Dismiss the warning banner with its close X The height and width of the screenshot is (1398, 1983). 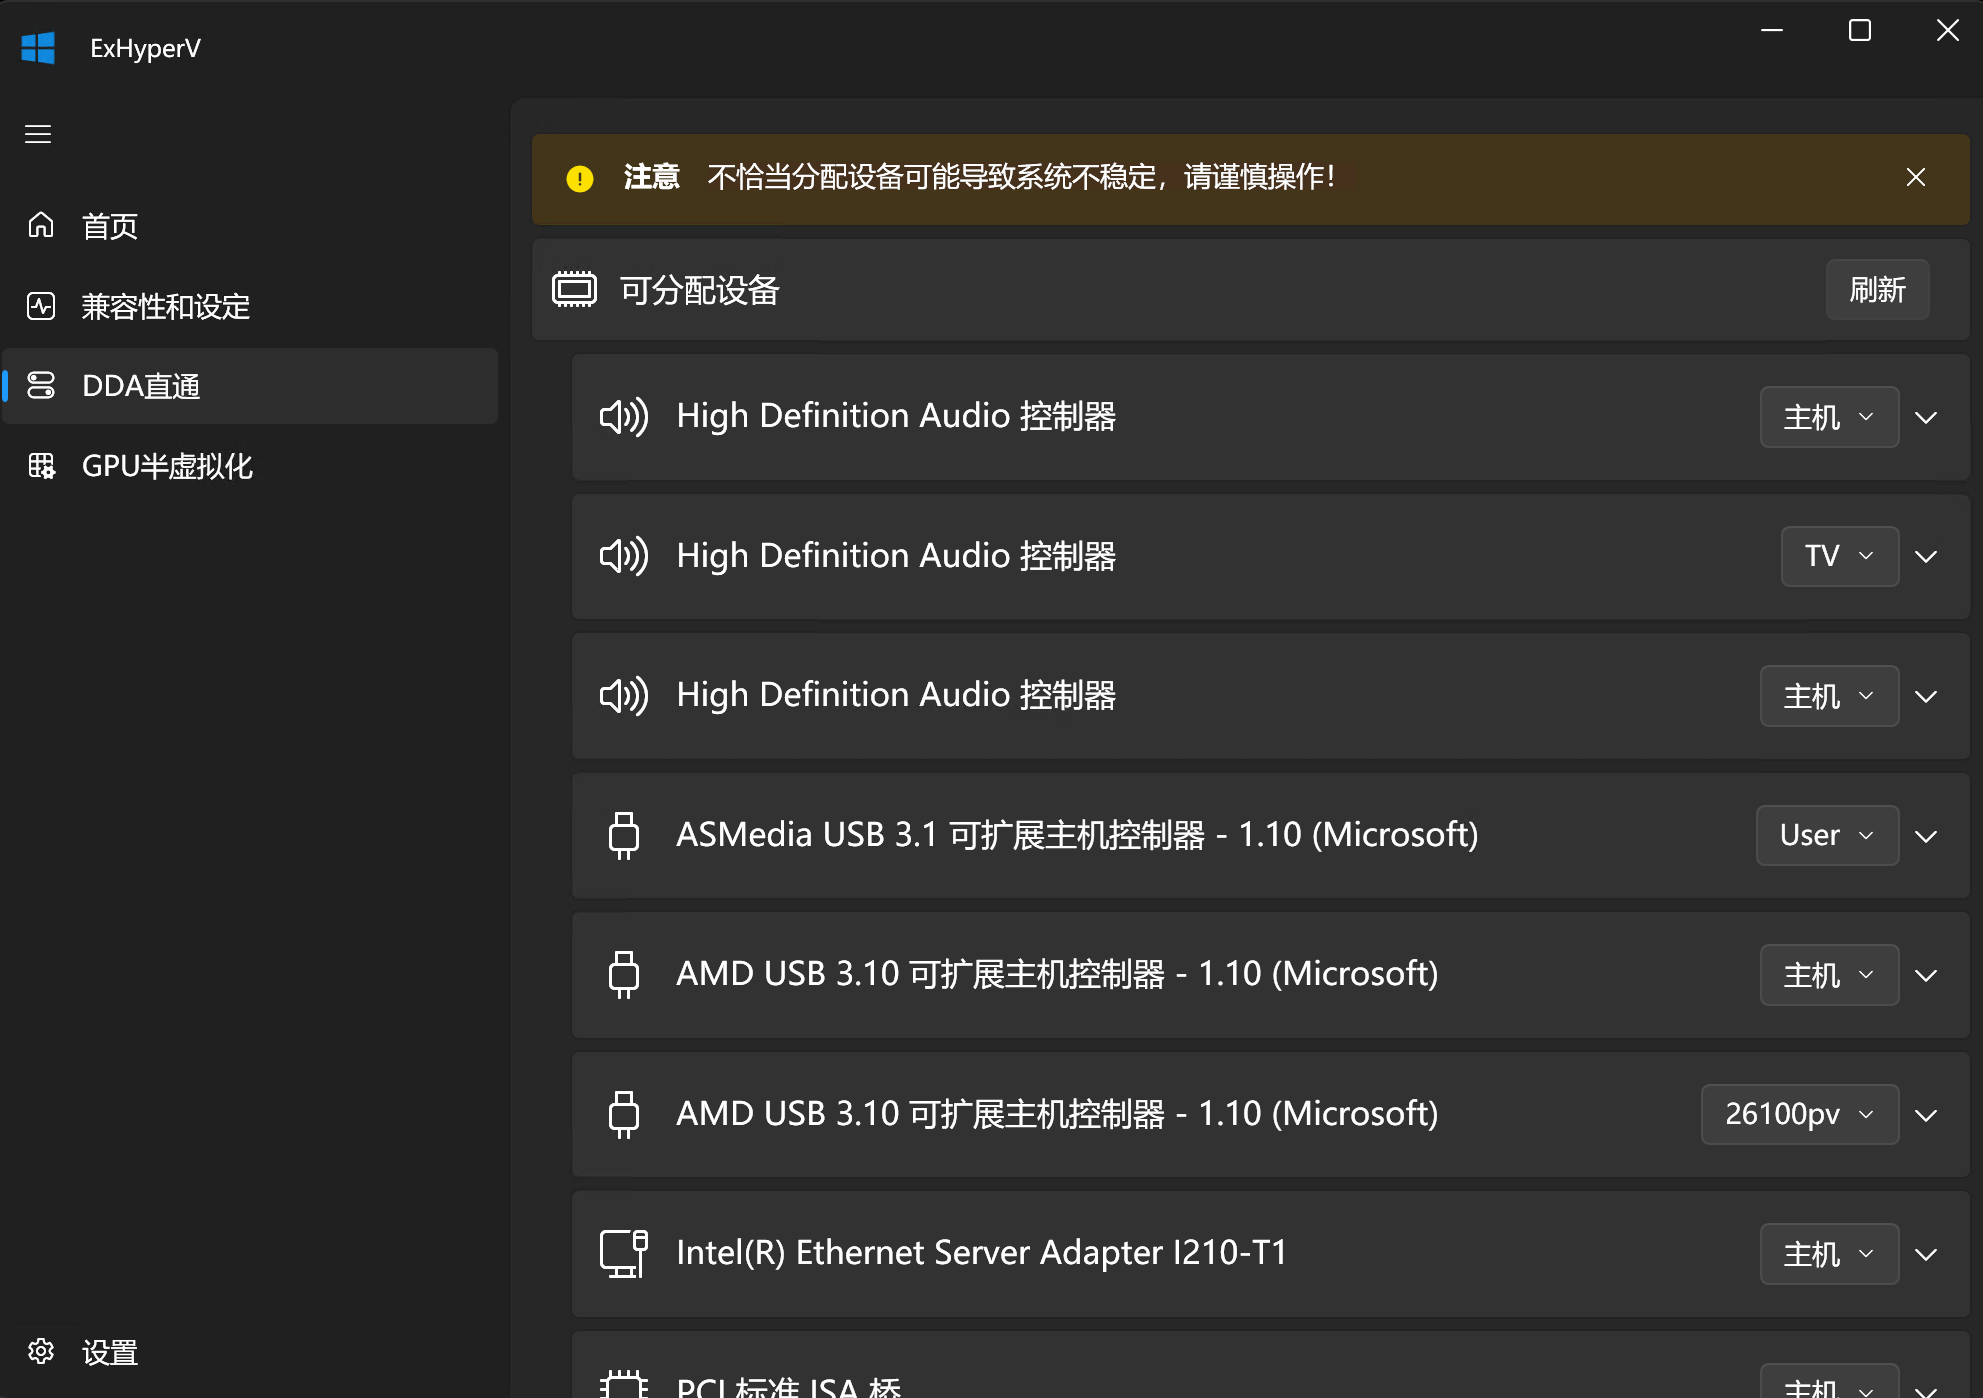pyautogui.click(x=1915, y=177)
